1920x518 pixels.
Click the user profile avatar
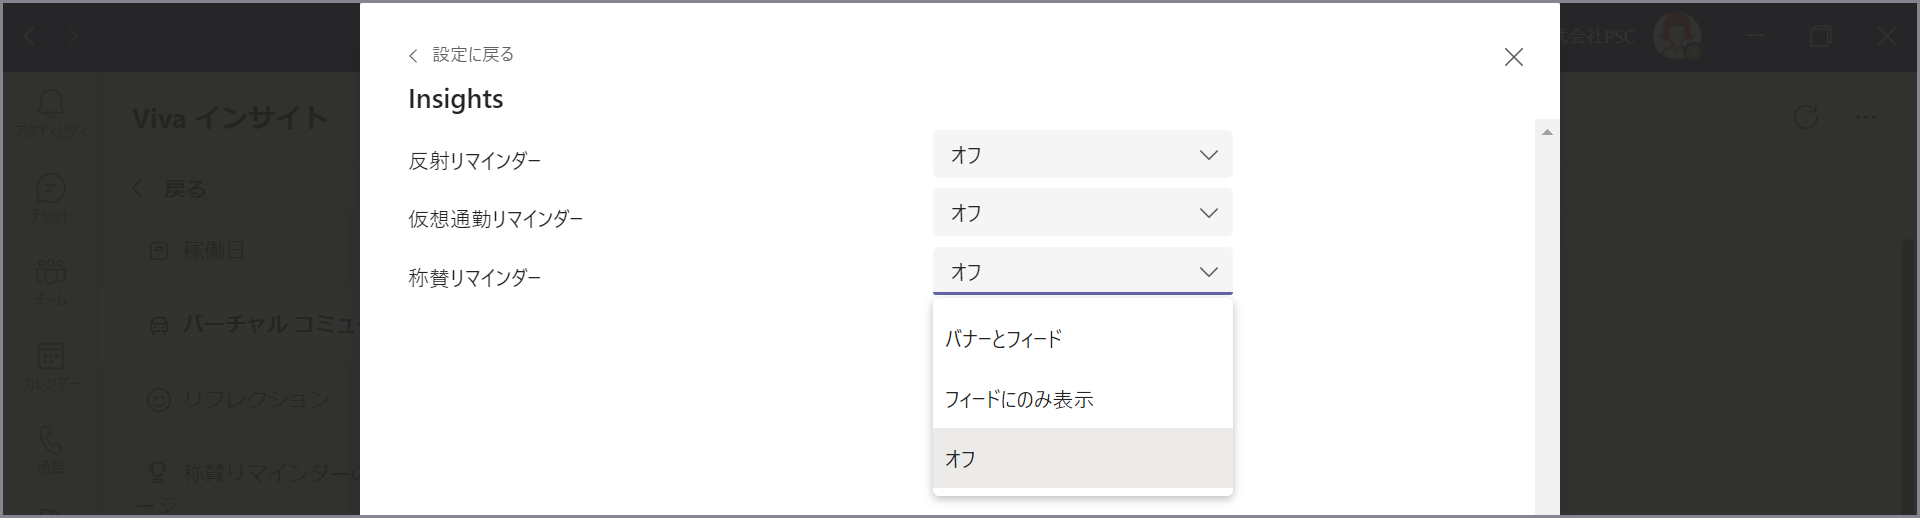tap(1677, 37)
